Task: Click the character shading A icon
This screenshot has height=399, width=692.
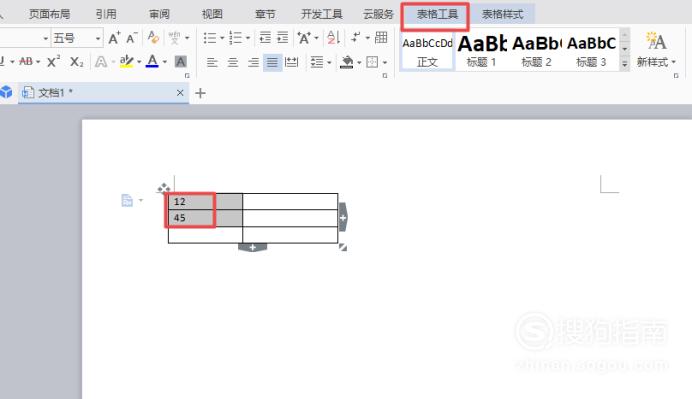Action: [181, 62]
